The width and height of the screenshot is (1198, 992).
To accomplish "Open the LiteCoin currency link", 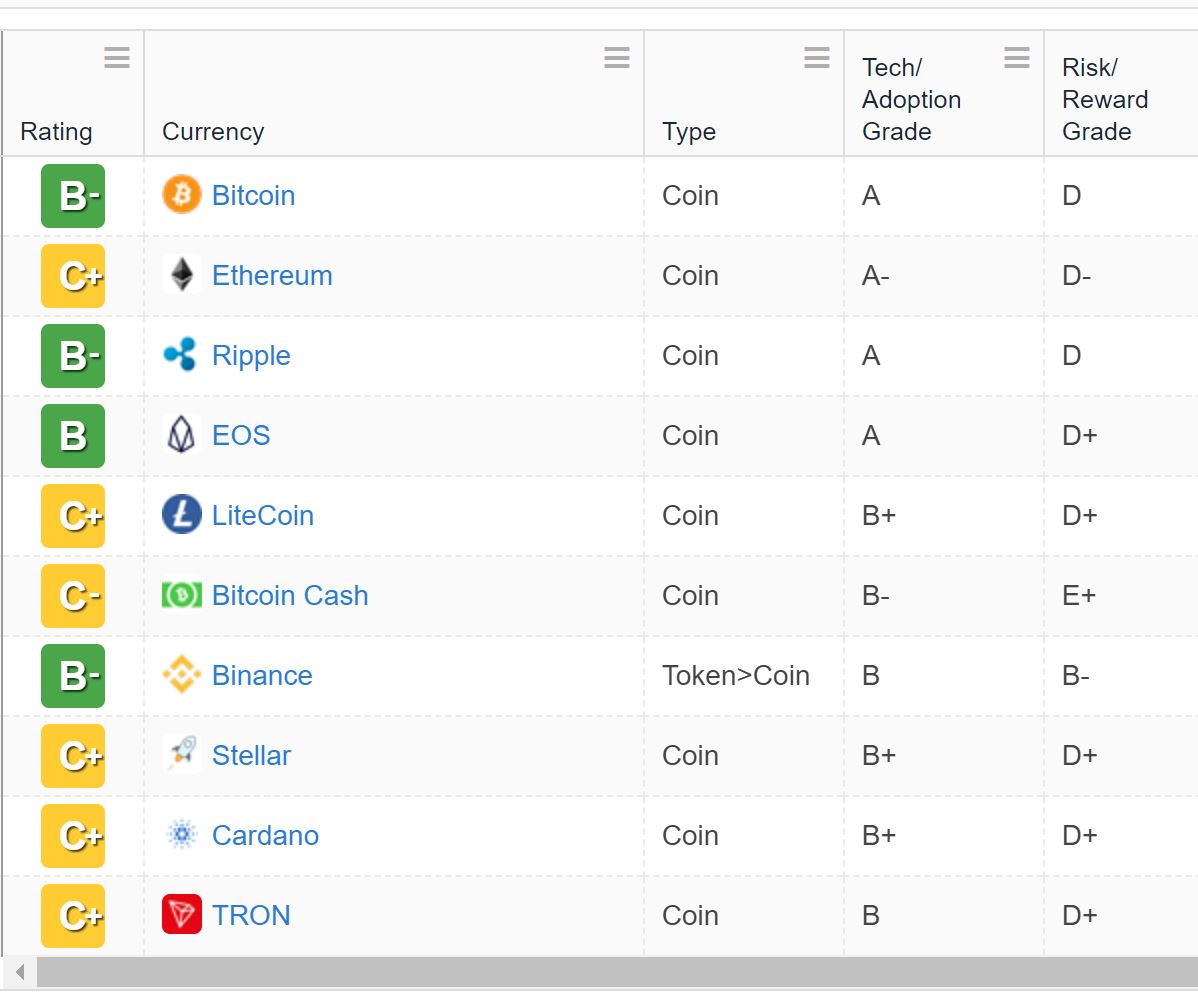I will point(263,515).
